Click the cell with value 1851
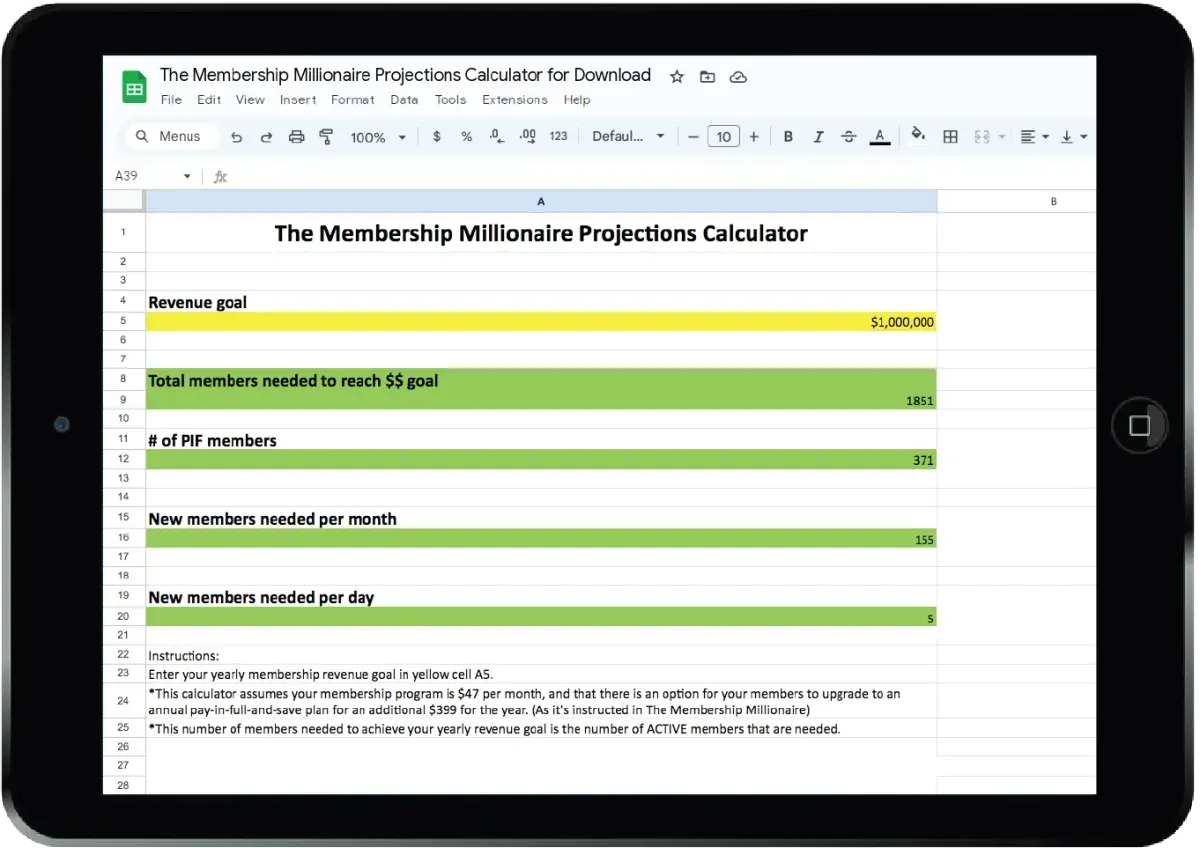 point(541,400)
